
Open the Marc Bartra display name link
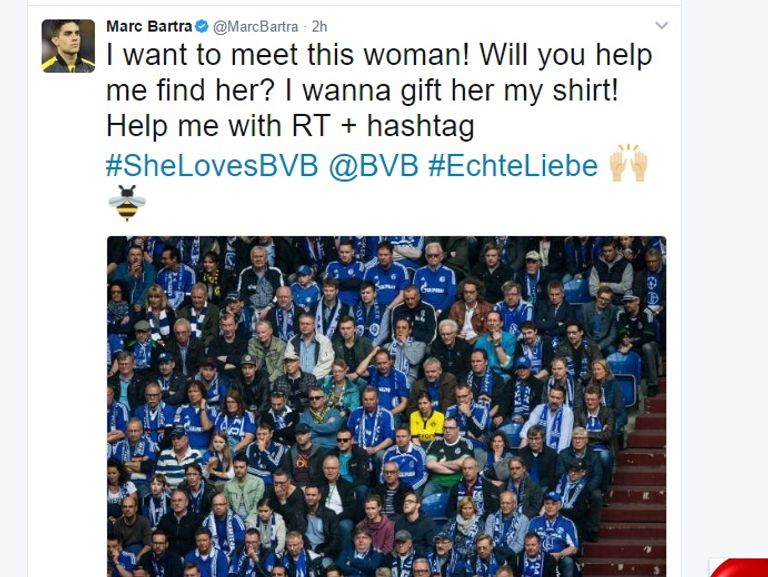[149, 26]
